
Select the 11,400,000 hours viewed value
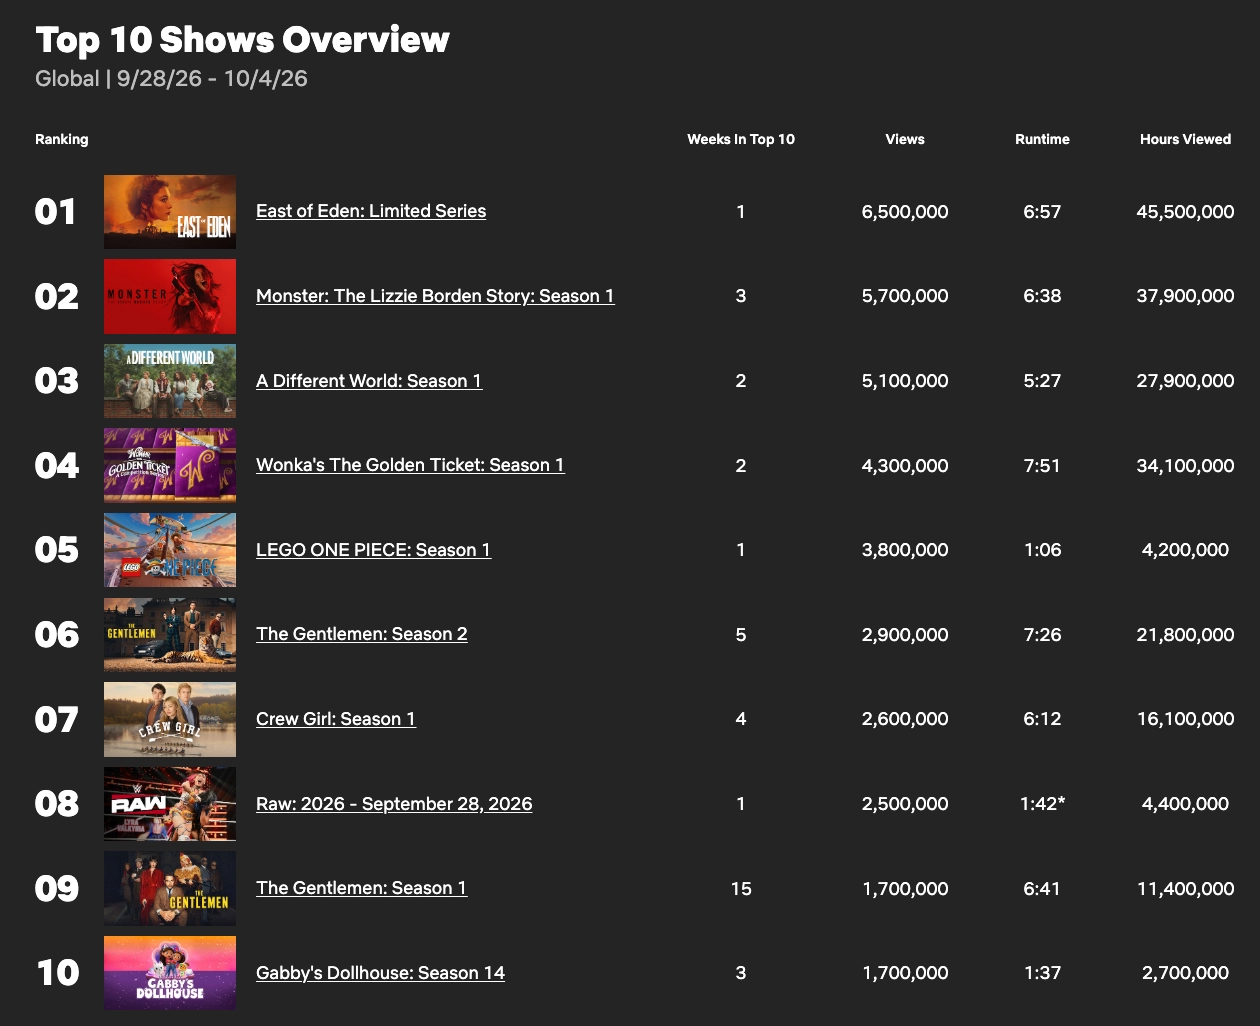point(1185,889)
